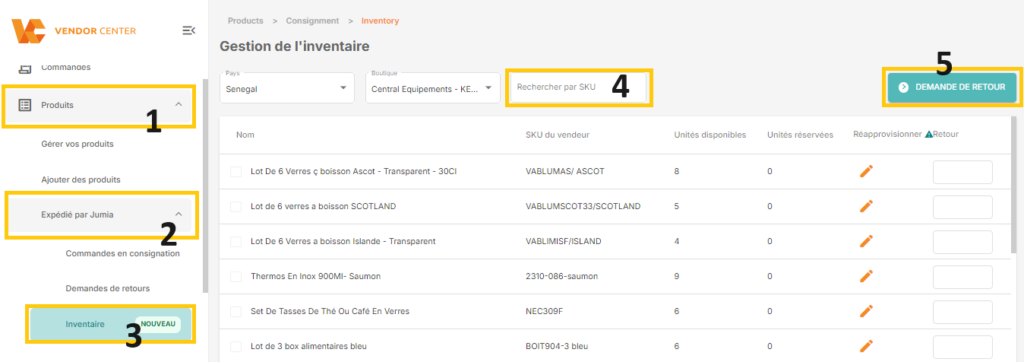Click the Produits list icon in sidebar
This screenshot has width=1024, height=362.
click(x=25, y=105)
